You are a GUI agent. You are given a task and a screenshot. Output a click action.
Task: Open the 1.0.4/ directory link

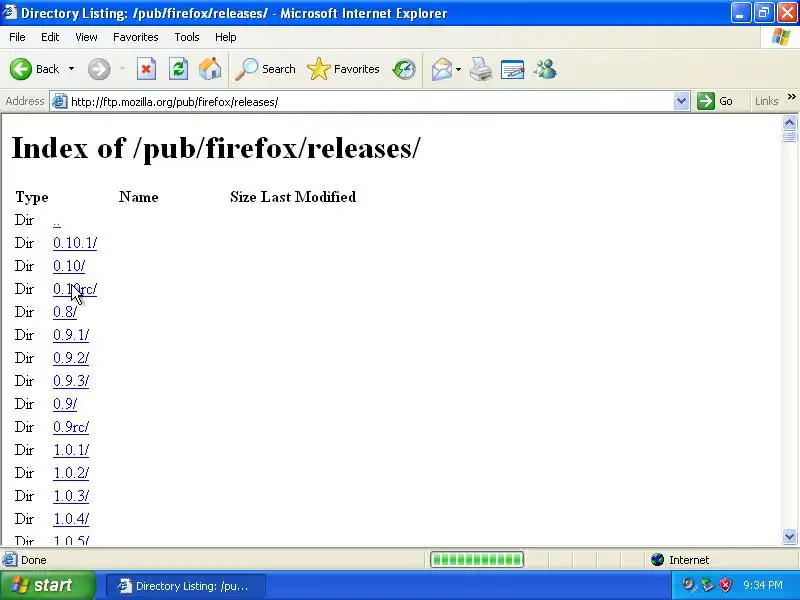point(71,518)
